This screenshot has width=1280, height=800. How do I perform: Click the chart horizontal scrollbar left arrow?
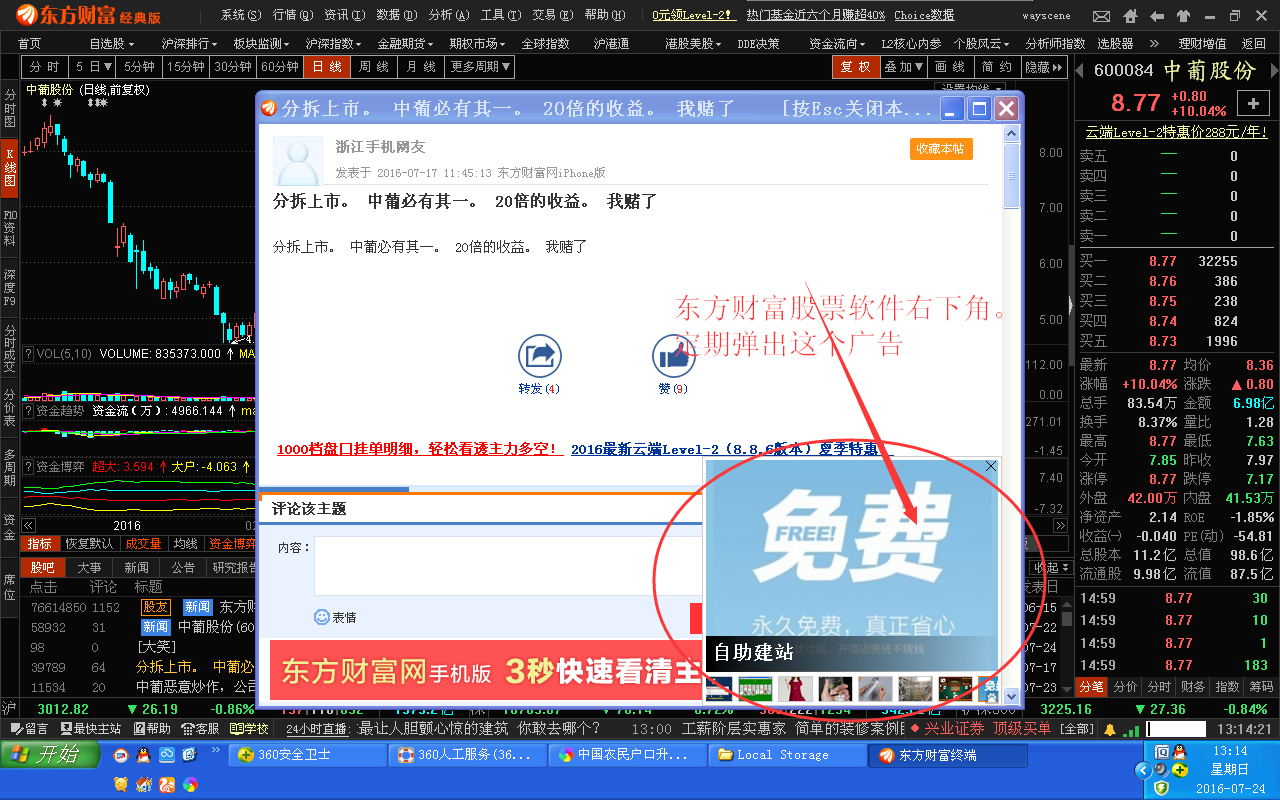point(29,525)
